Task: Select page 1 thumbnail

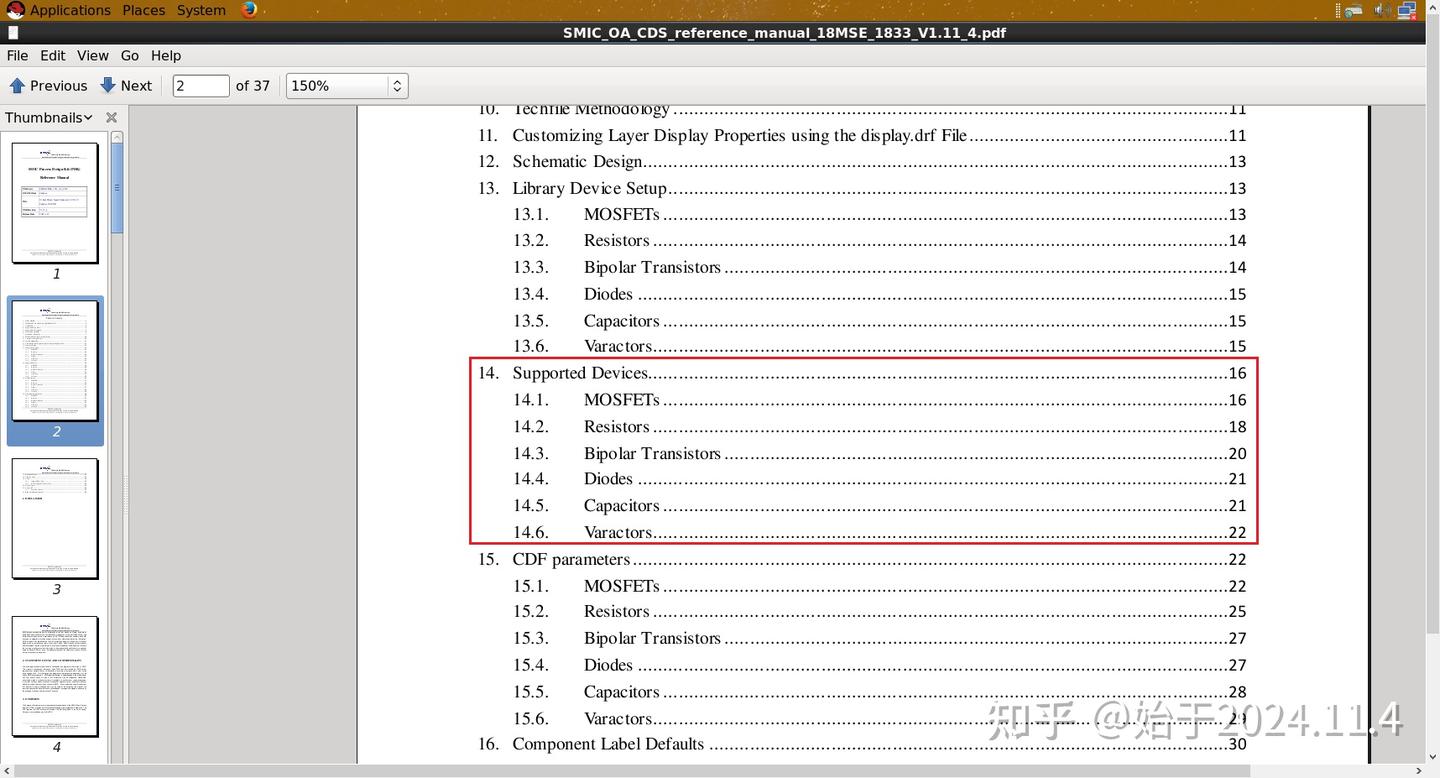Action: pyautogui.click(x=55, y=203)
